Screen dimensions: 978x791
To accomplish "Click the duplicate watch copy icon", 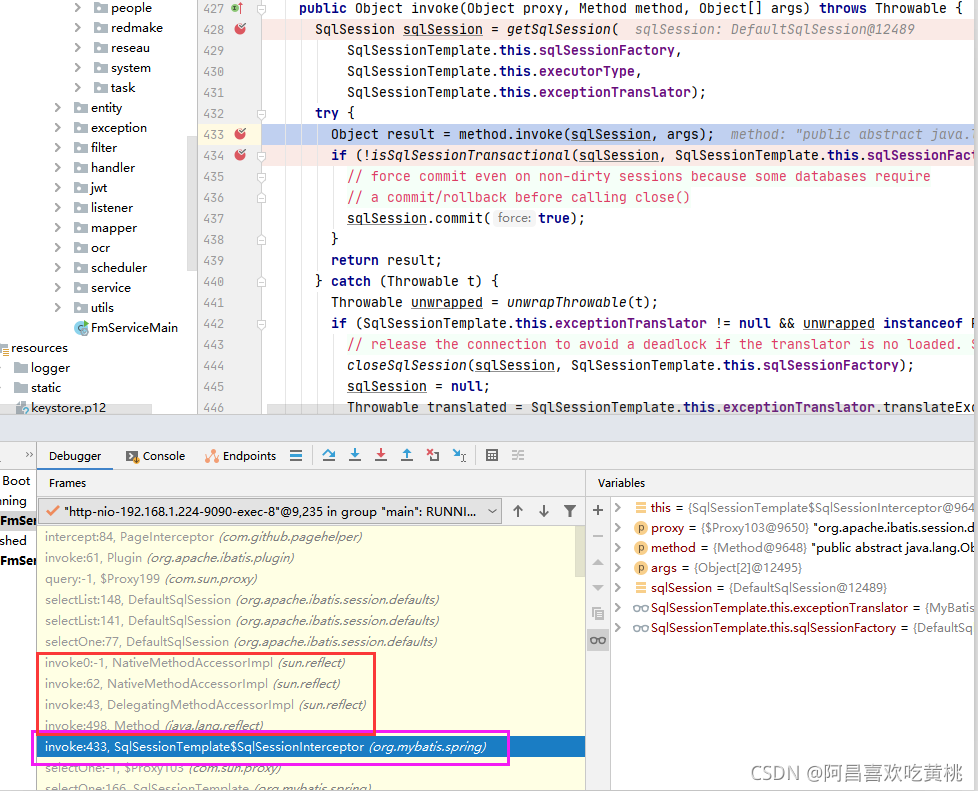I will pyautogui.click(x=598, y=614).
